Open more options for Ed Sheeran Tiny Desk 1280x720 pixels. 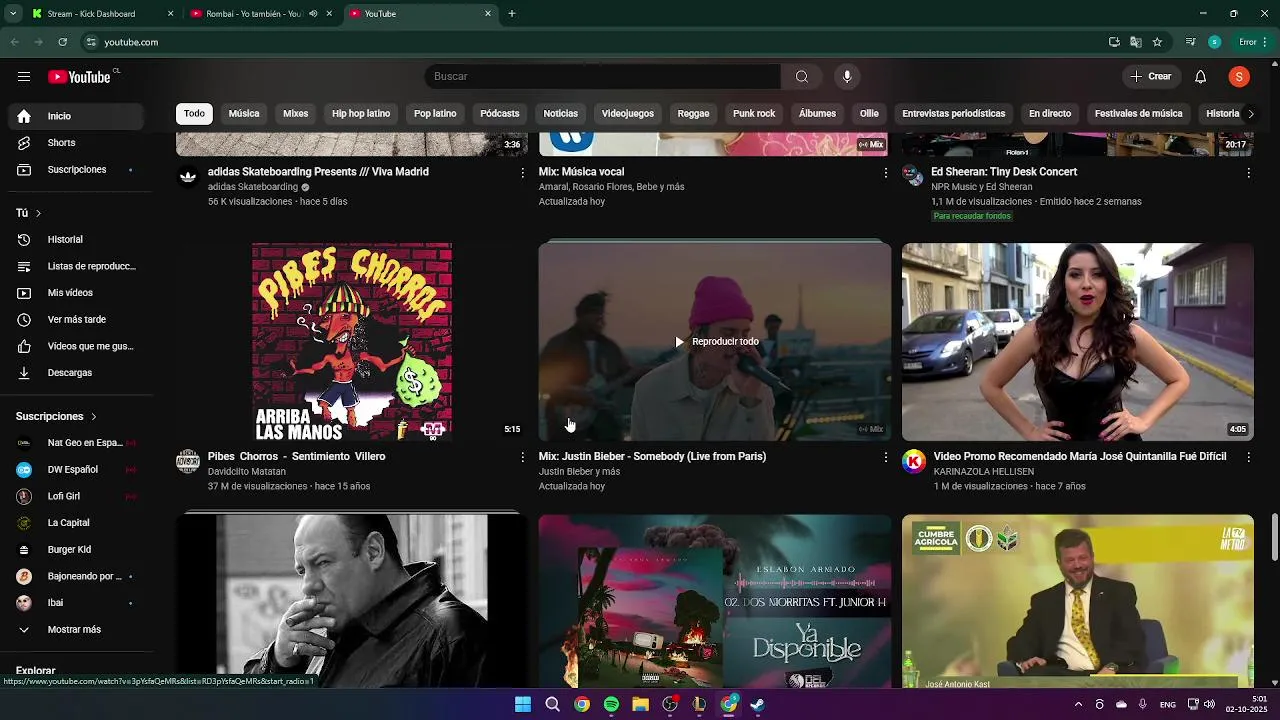point(1248,173)
